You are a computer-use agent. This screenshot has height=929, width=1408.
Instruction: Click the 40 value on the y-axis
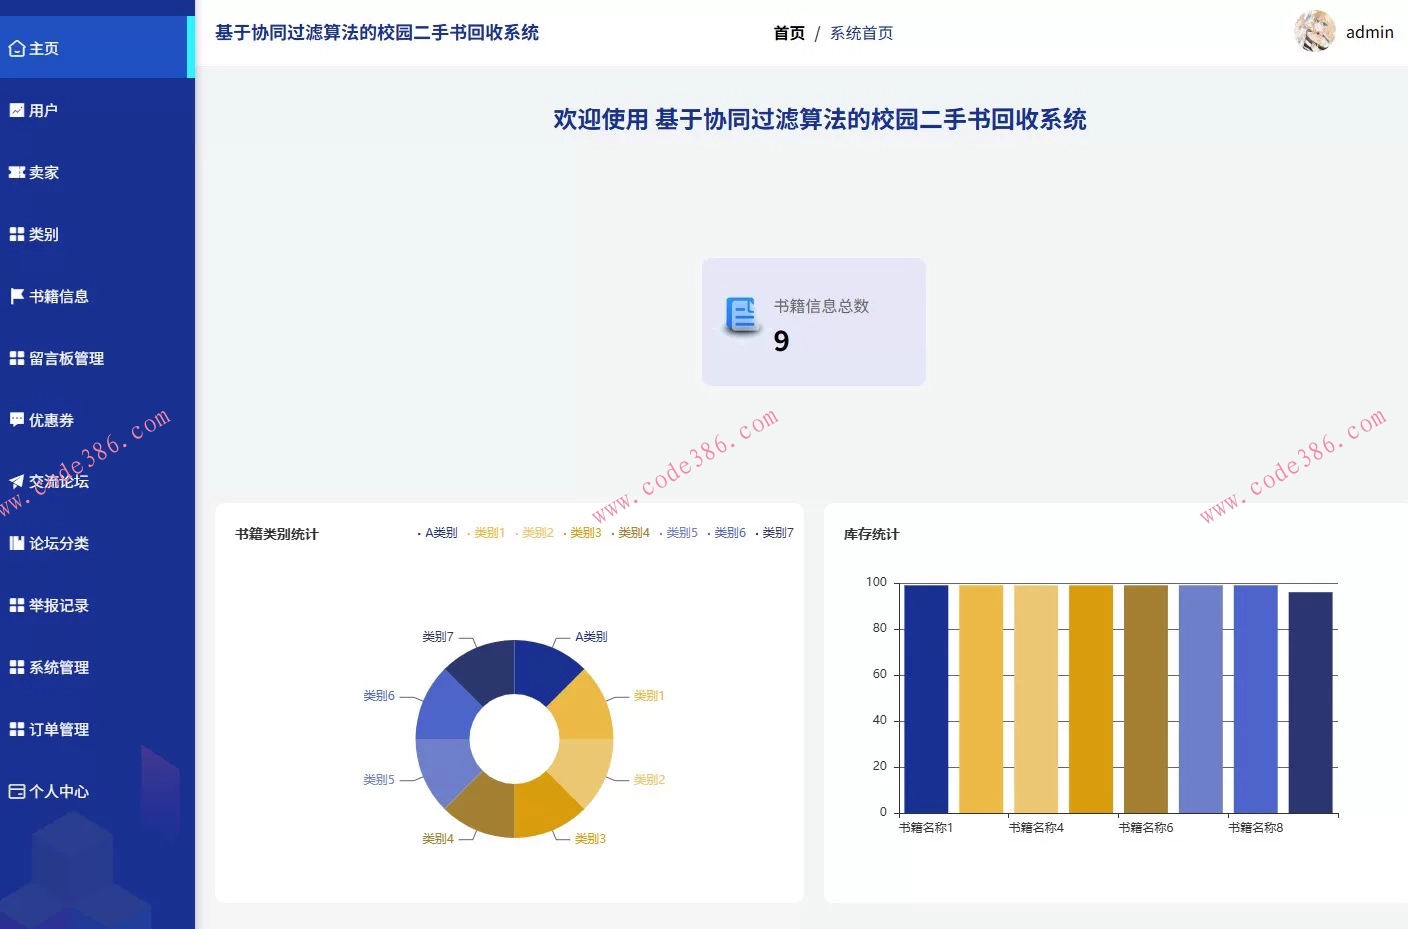point(880,720)
